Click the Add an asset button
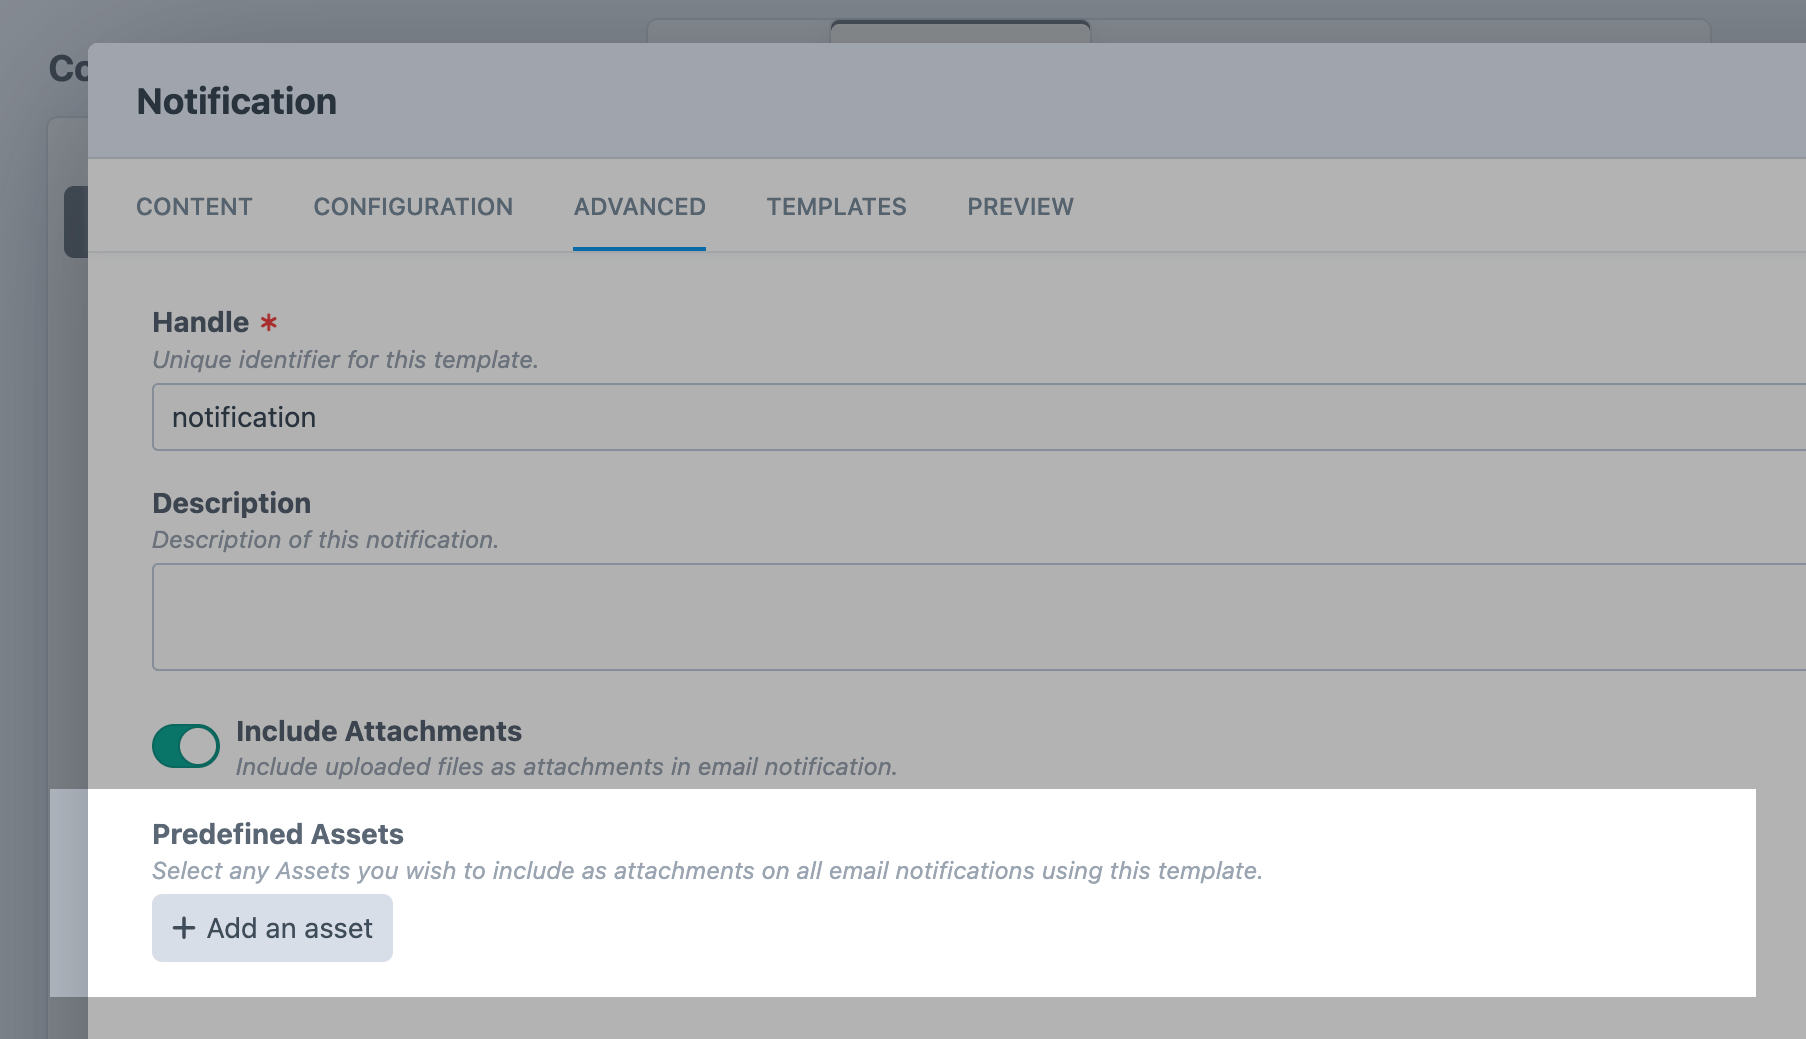1806x1039 pixels. click(272, 928)
